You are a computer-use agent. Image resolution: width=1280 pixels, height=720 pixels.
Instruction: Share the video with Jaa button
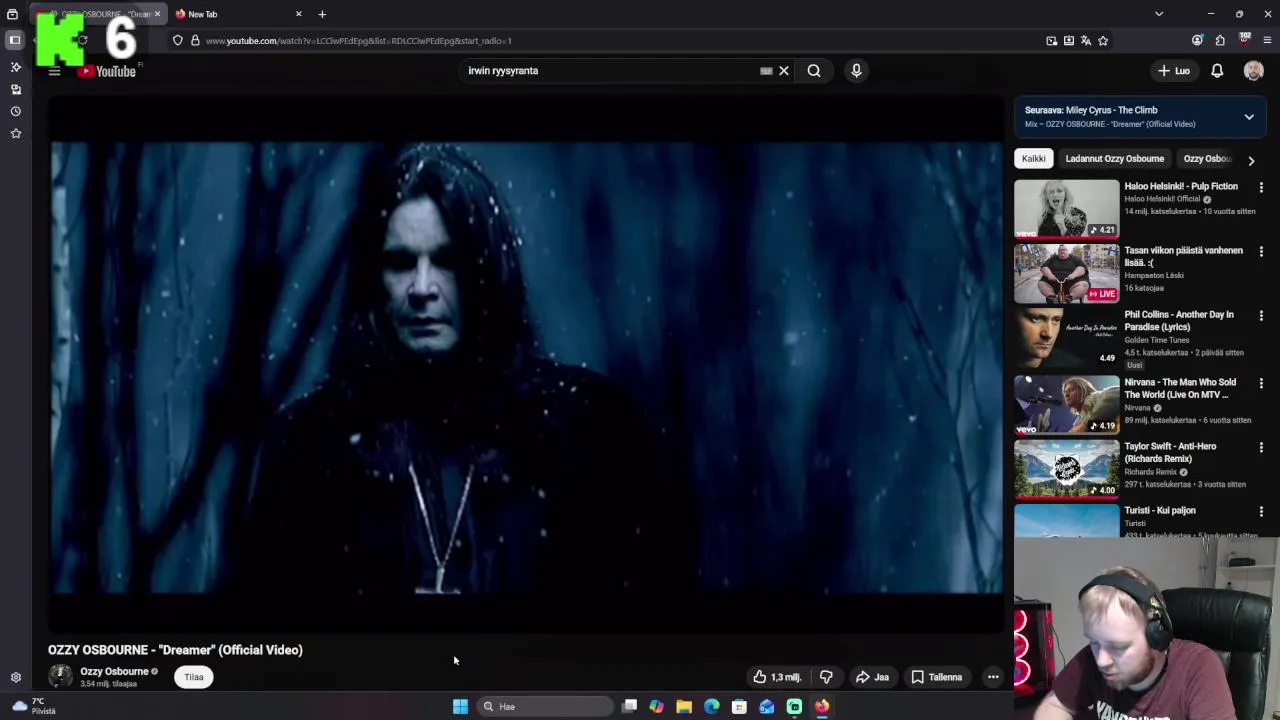click(x=872, y=677)
